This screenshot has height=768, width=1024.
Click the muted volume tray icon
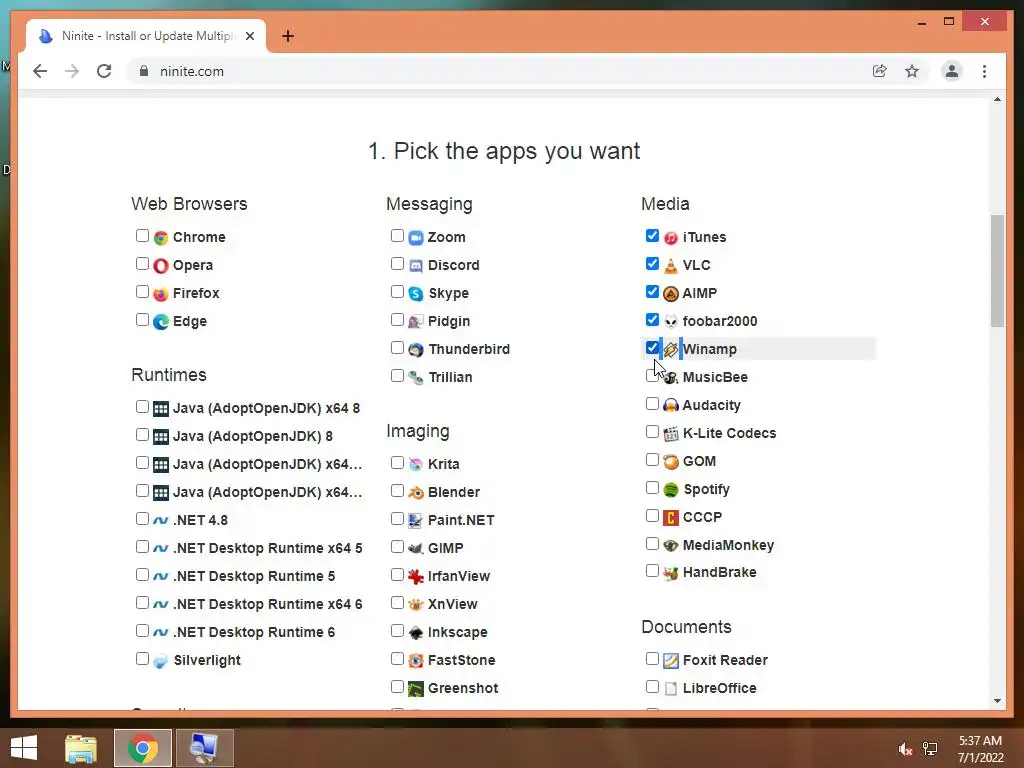pos(905,749)
